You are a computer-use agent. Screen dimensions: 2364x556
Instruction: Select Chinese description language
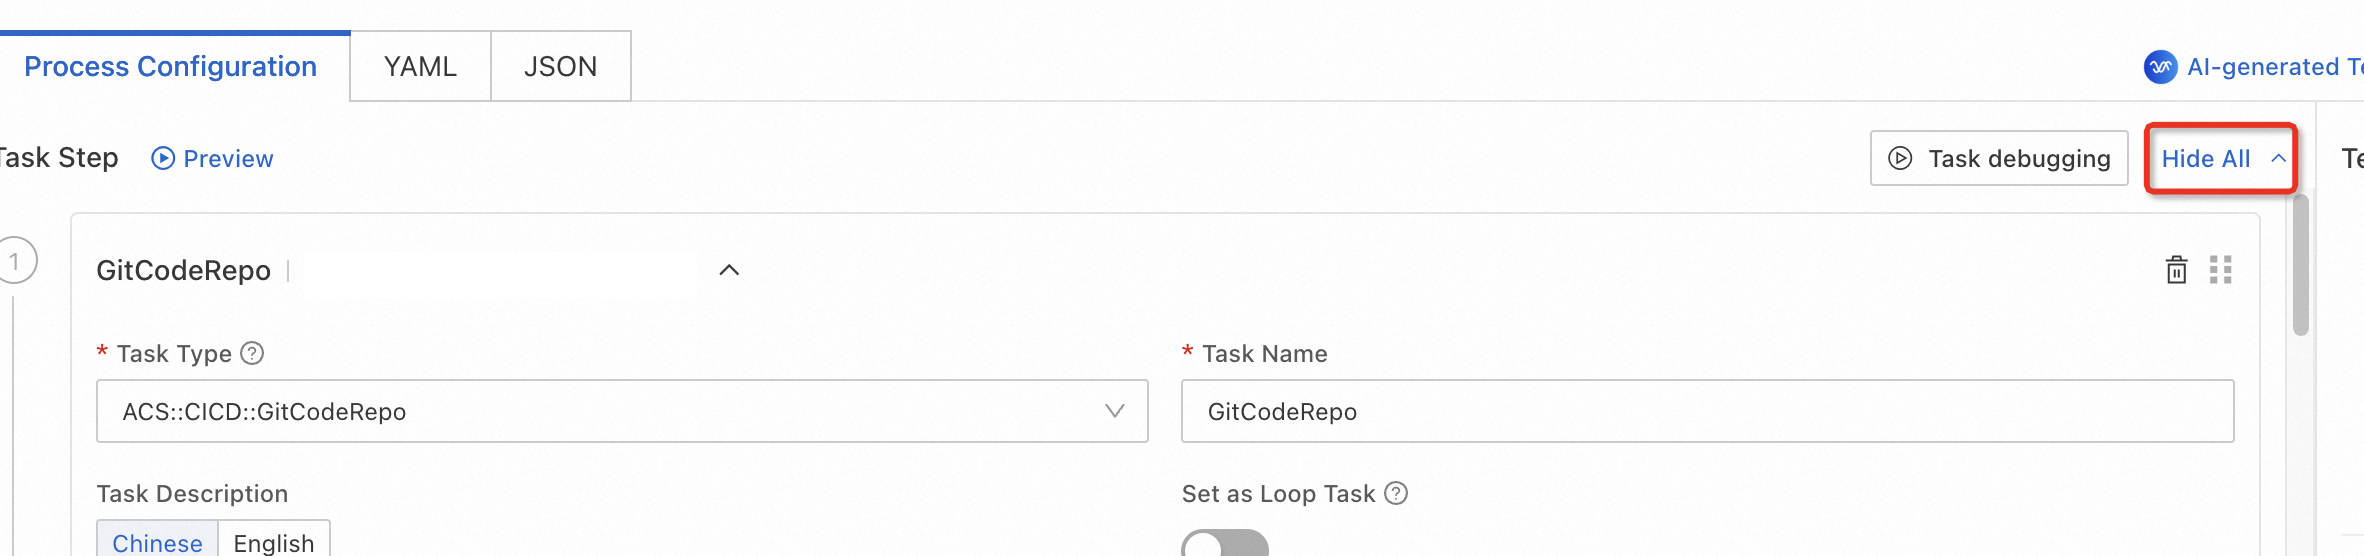click(157, 541)
